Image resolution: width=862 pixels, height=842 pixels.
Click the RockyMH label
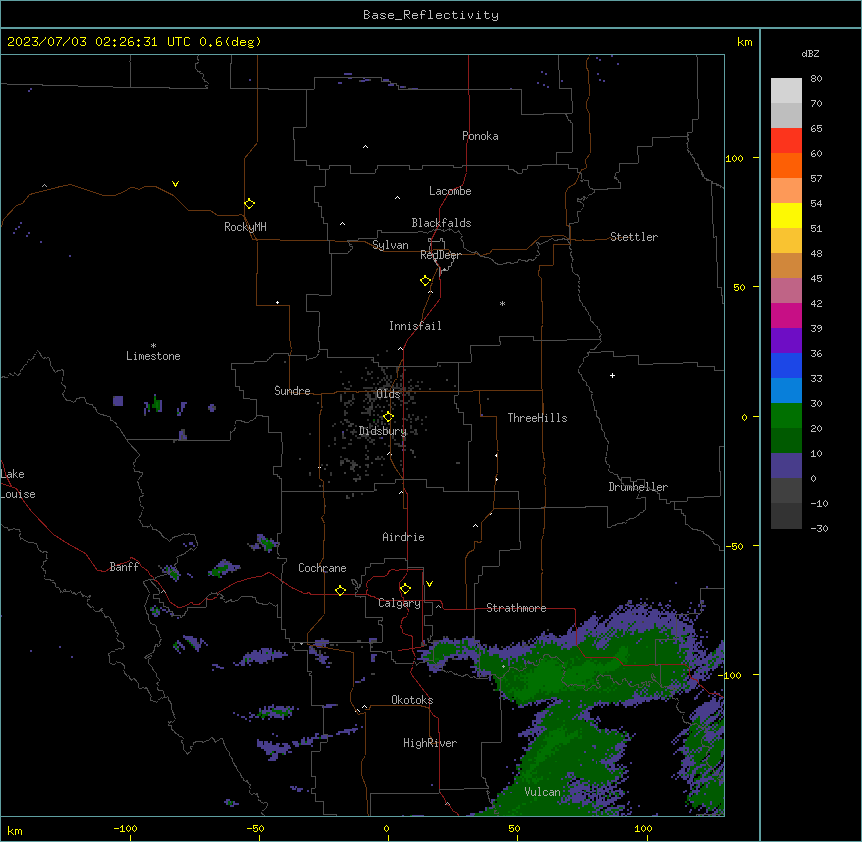pyautogui.click(x=245, y=227)
